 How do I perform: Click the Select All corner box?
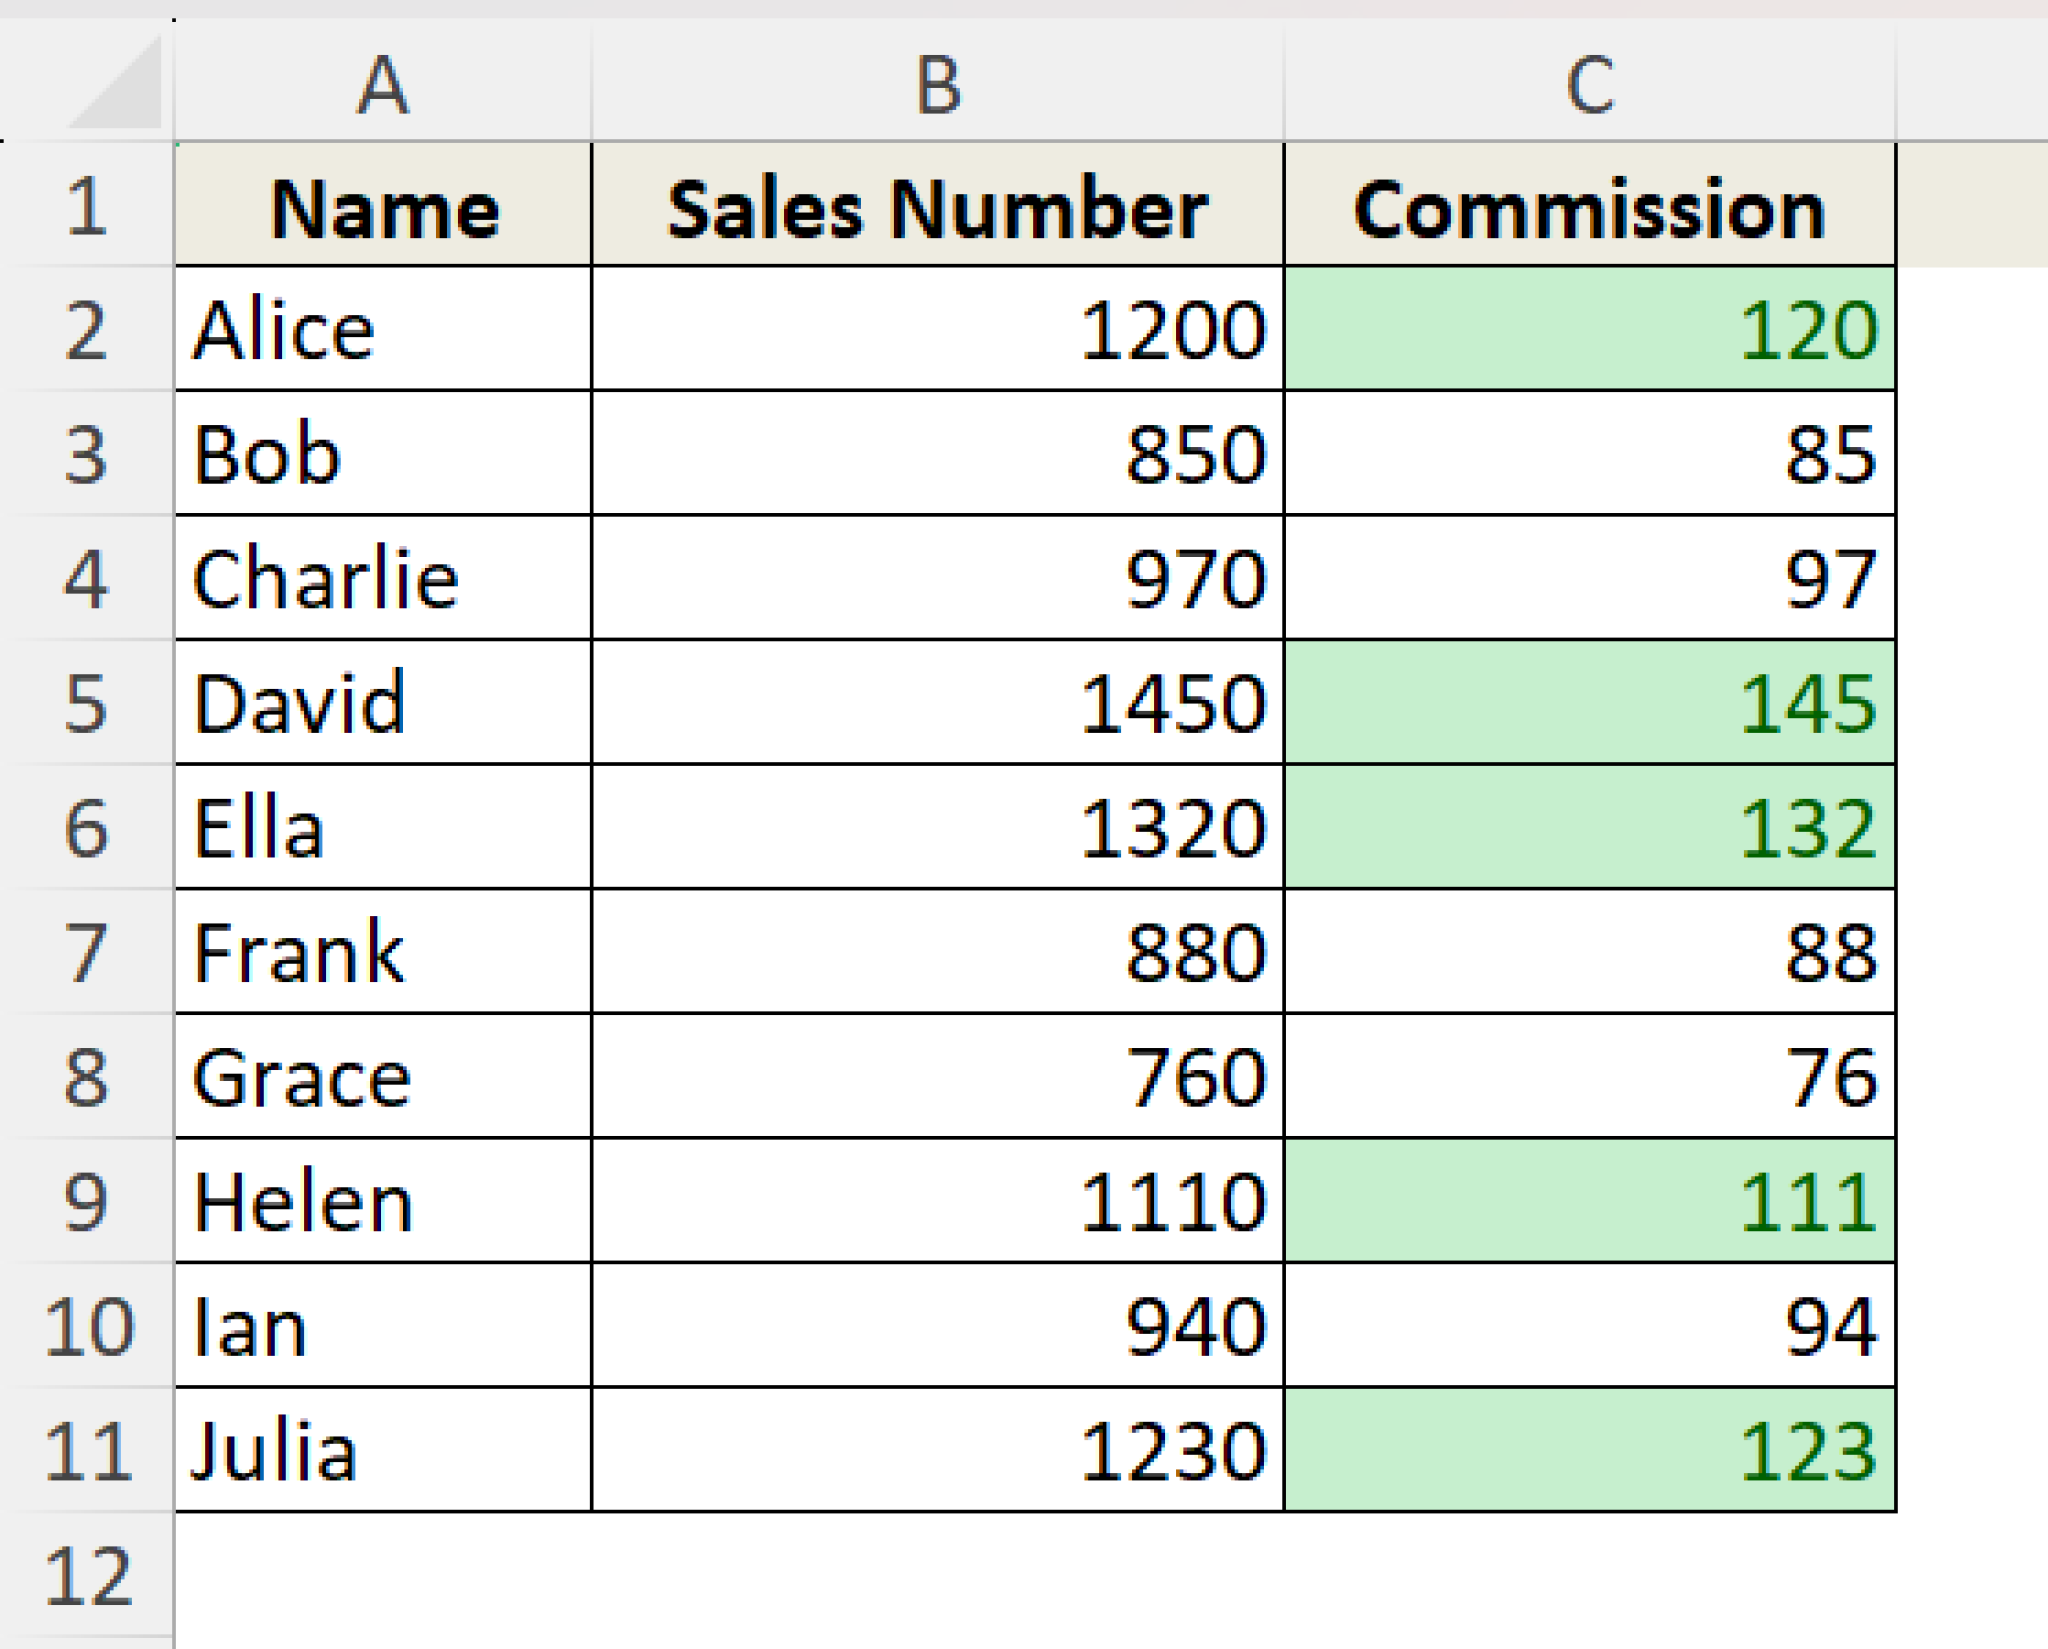click(110, 85)
